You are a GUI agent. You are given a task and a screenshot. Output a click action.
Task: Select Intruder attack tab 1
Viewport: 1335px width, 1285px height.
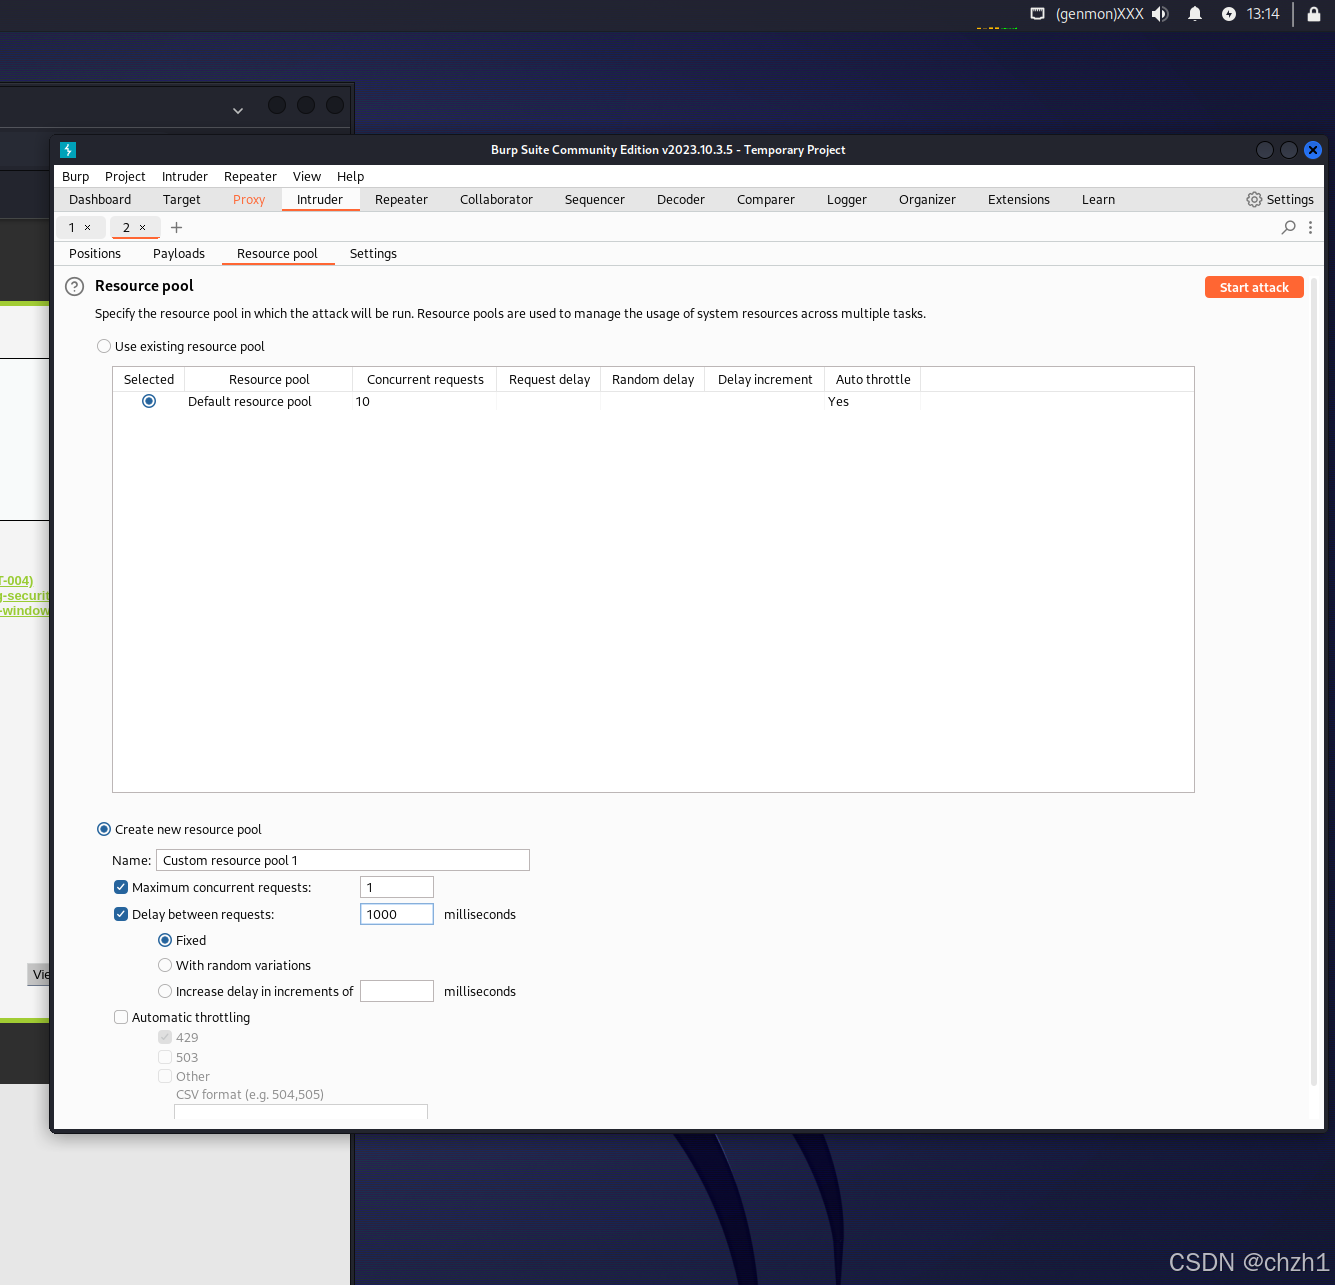72,228
